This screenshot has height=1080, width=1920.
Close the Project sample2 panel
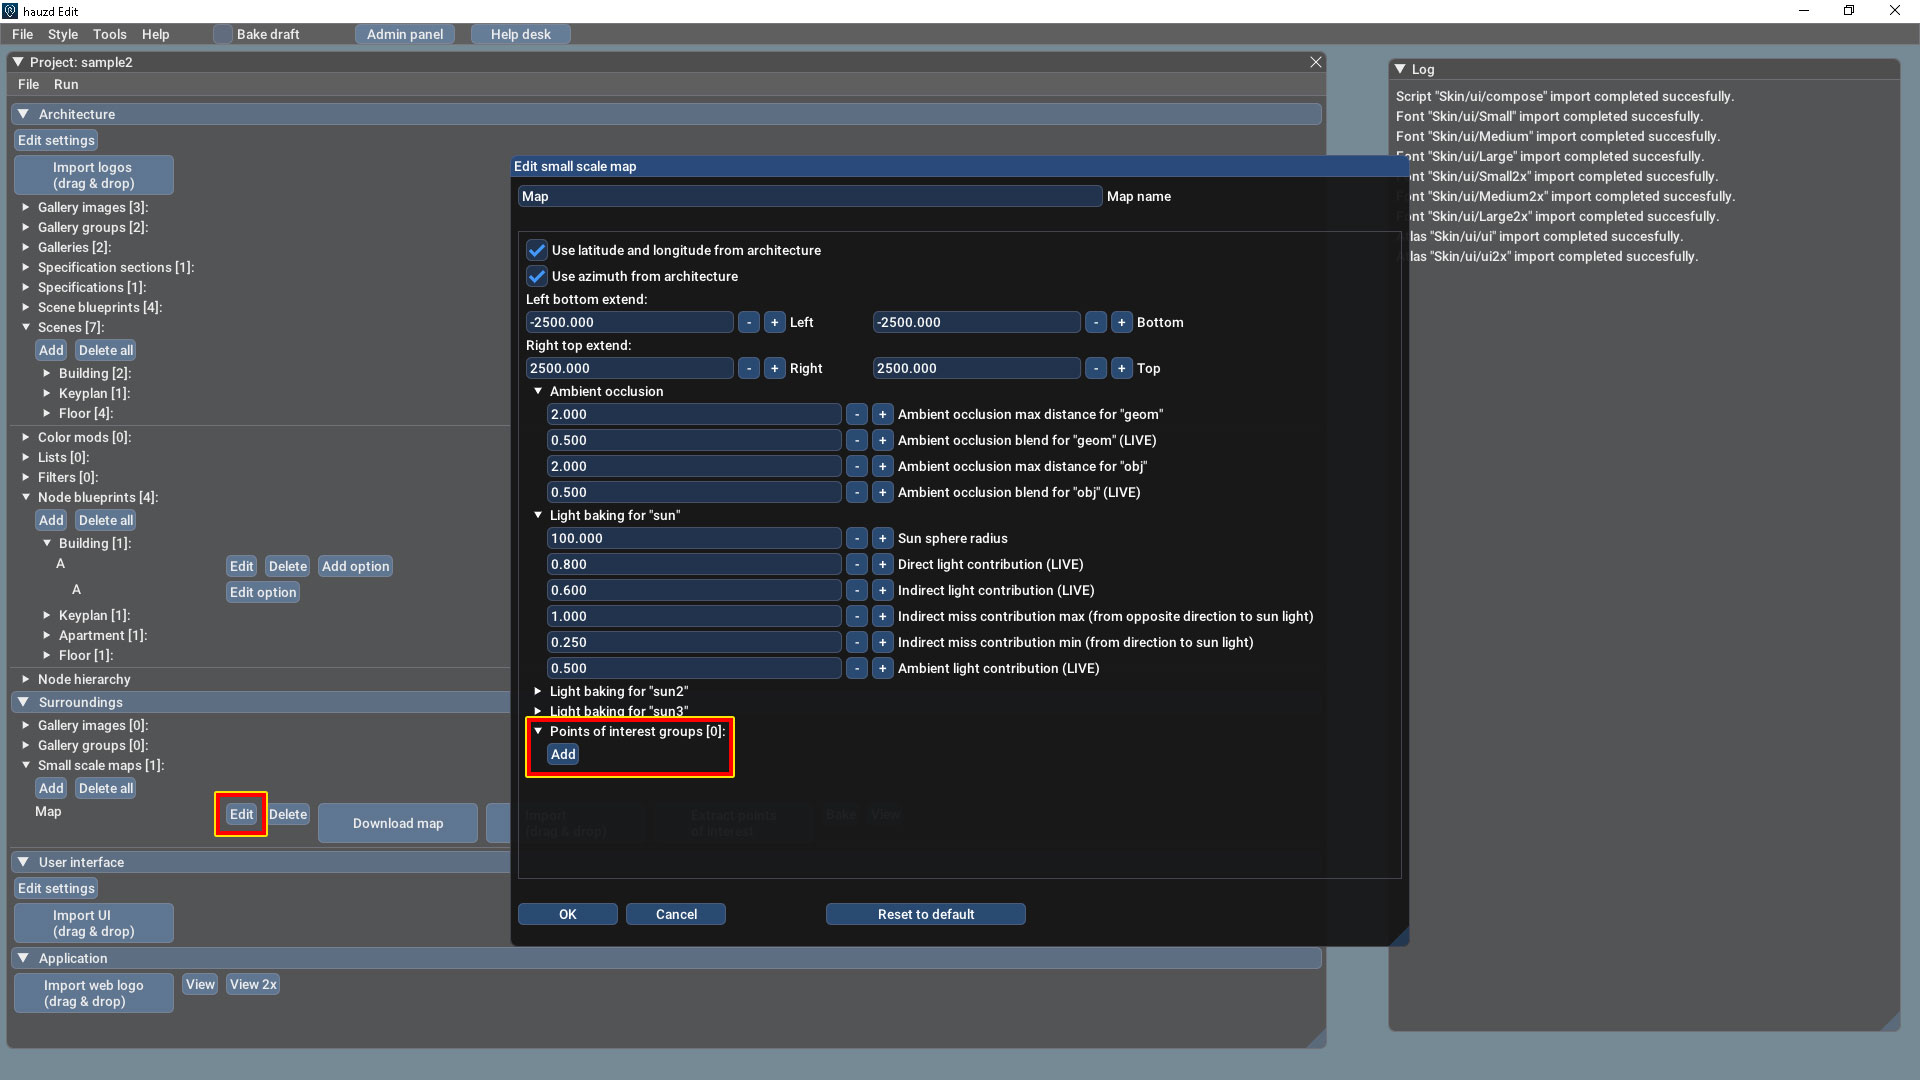tap(1316, 62)
